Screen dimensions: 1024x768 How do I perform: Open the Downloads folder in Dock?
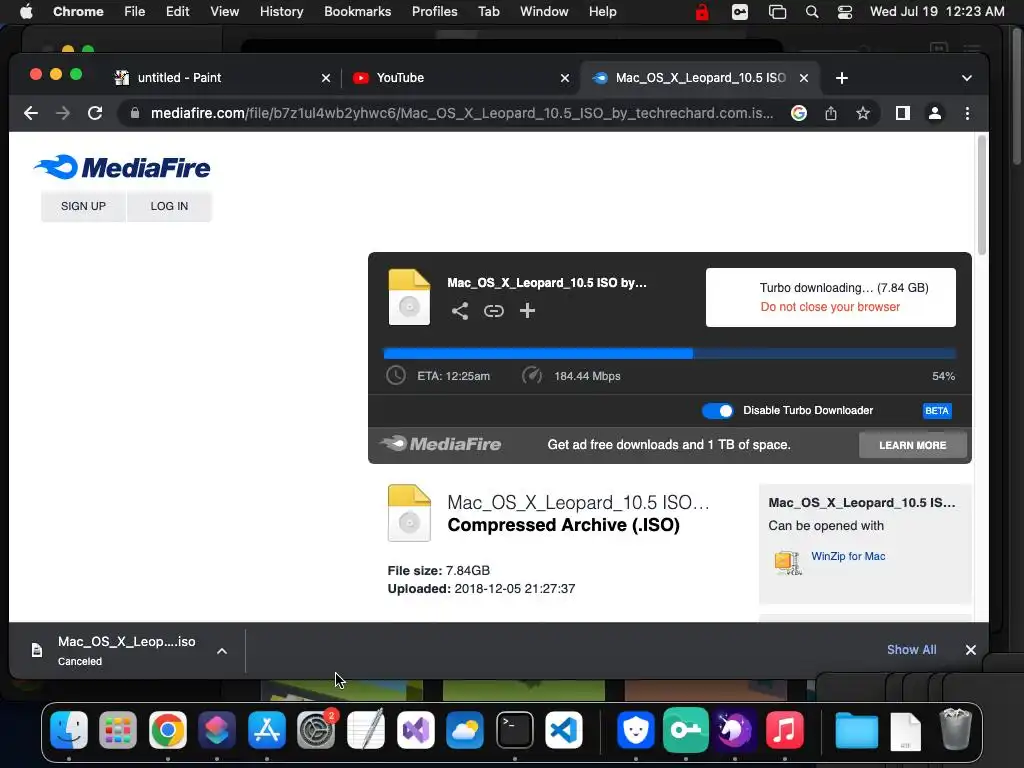point(856,729)
